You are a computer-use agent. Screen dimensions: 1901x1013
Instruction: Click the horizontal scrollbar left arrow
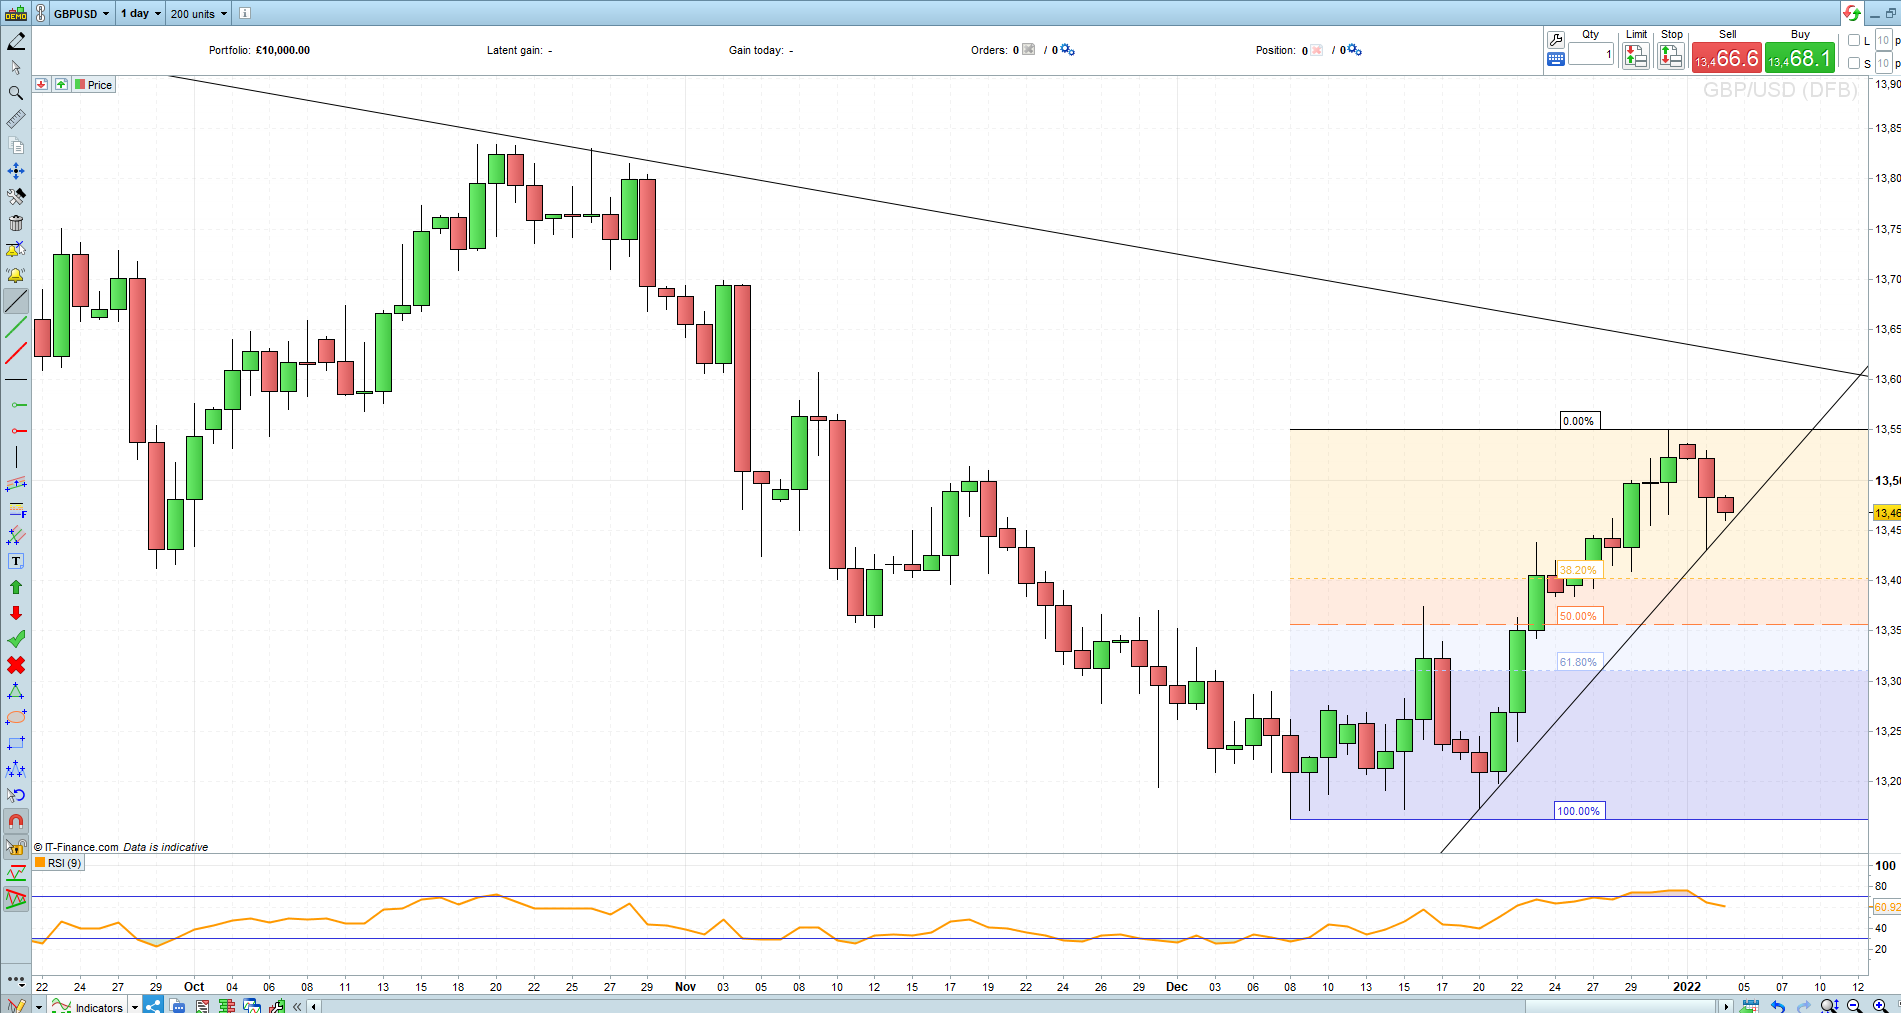[314, 1007]
